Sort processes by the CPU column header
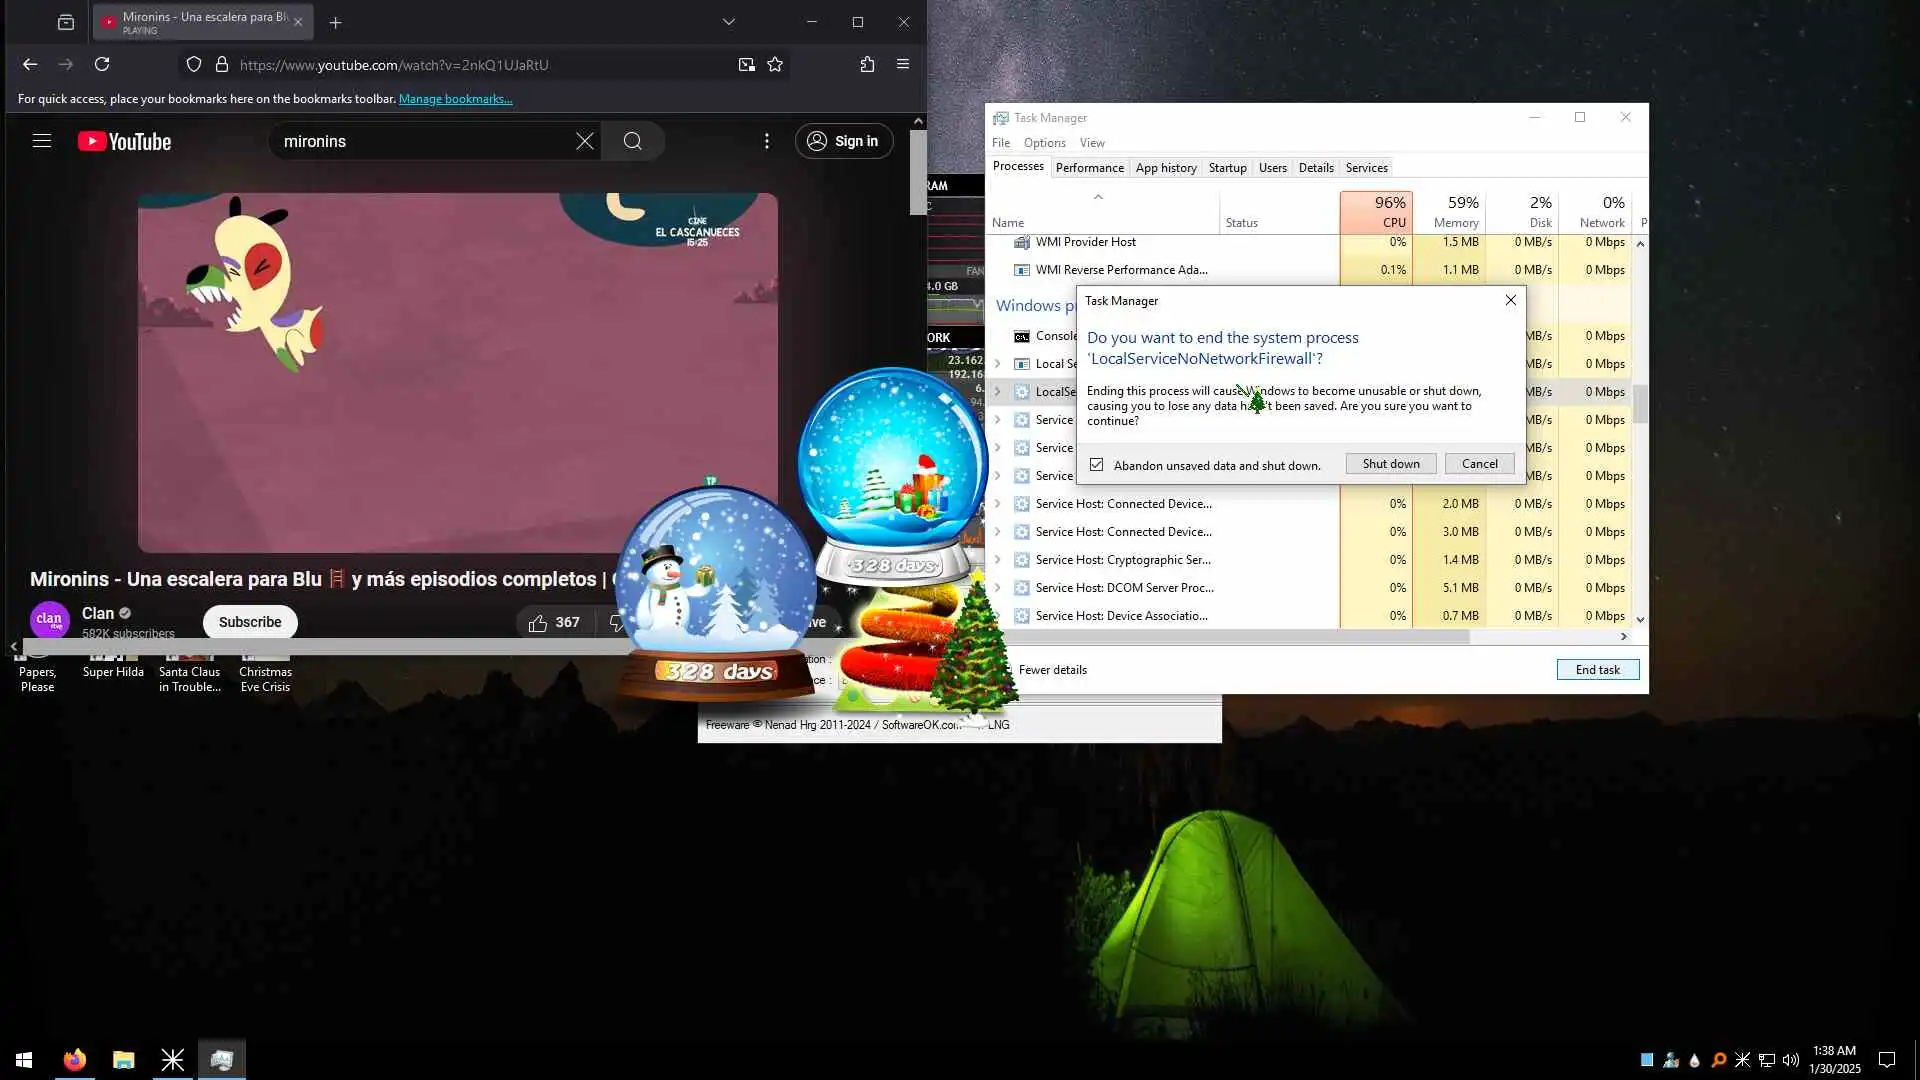The height and width of the screenshot is (1080, 1920). 1376,212
